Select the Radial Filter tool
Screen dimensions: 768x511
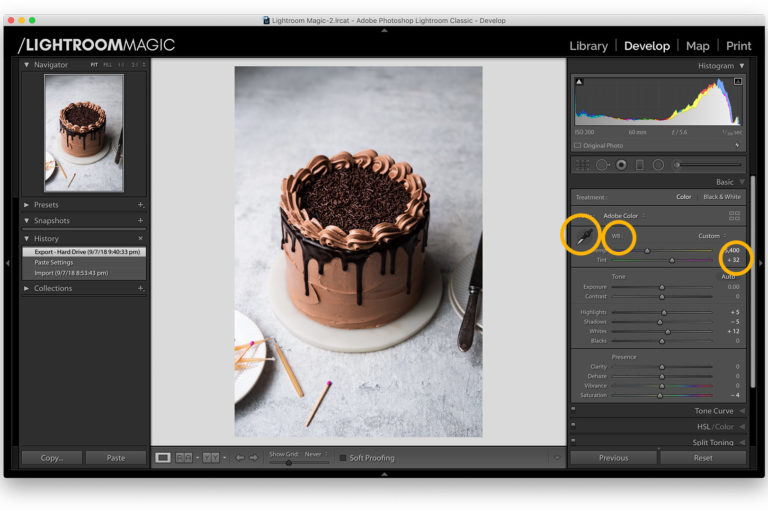[x=658, y=165]
